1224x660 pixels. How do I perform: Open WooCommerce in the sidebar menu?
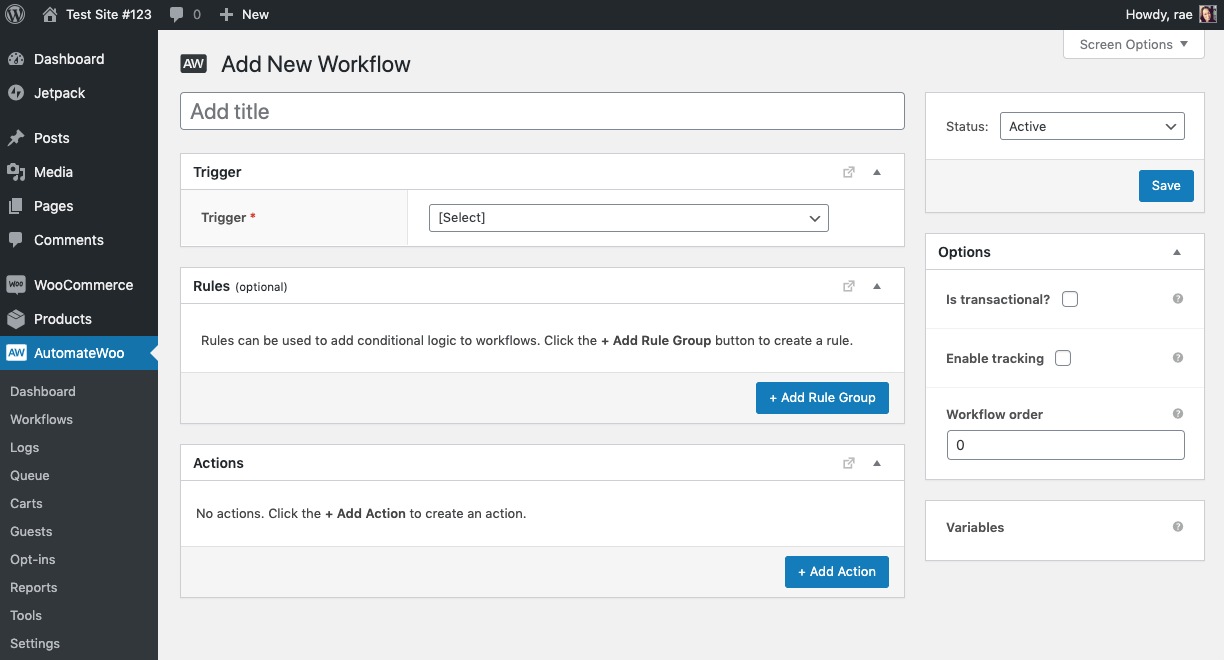click(x=83, y=285)
